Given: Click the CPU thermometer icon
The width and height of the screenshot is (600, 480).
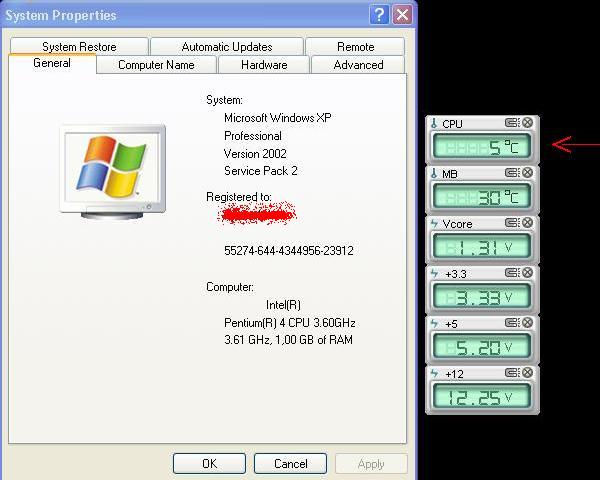Looking at the screenshot, I should point(434,123).
